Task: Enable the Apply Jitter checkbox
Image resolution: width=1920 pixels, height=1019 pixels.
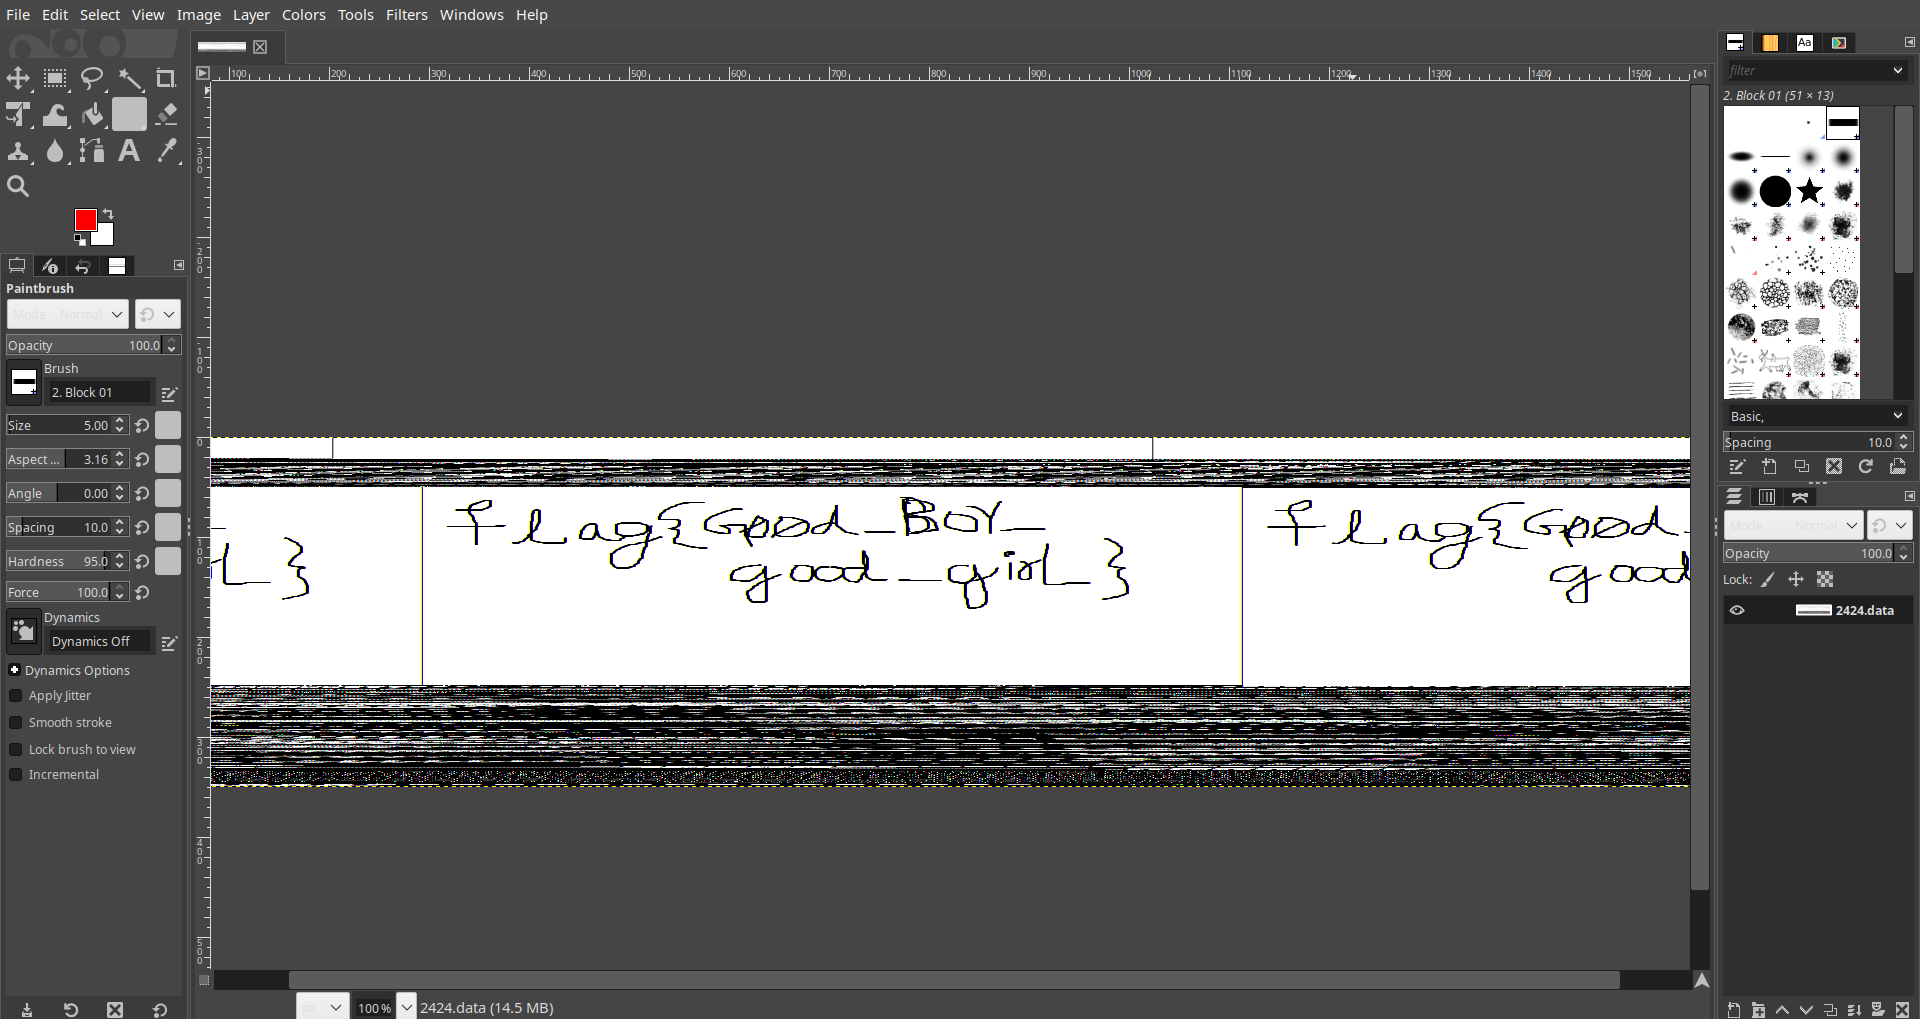Action: (15, 696)
